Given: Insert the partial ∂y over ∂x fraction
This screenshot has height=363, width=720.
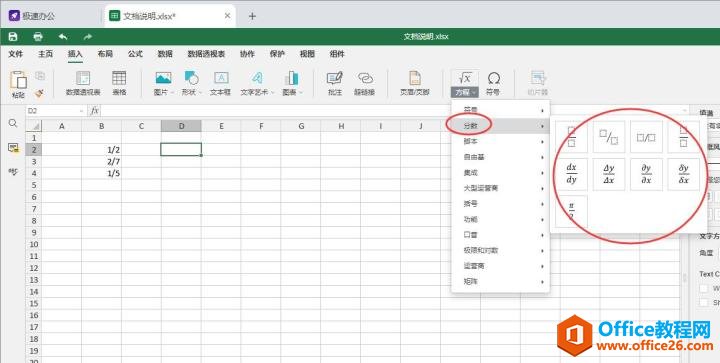Looking at the screenshot, I should (x=646, y=174).
